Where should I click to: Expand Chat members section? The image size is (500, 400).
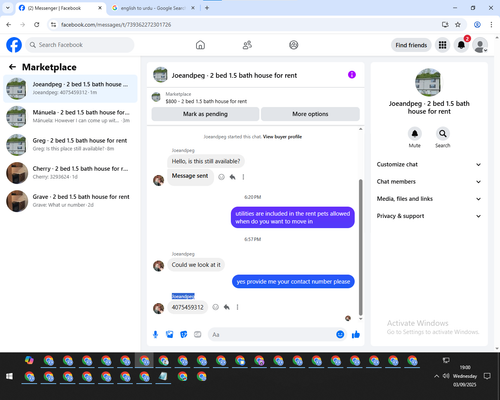click(x=429, y=182)
